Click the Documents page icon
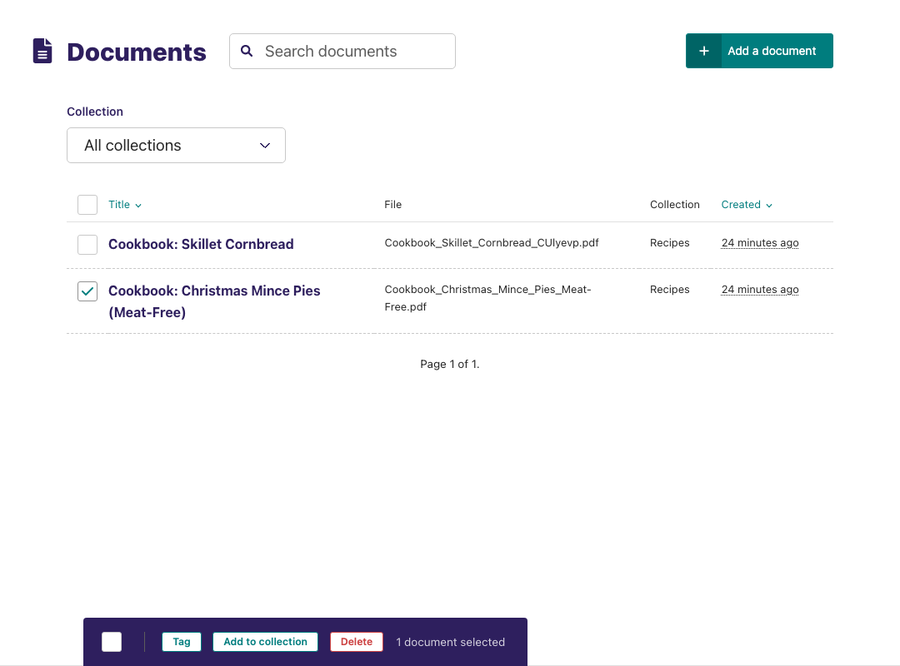 [41, 49]
